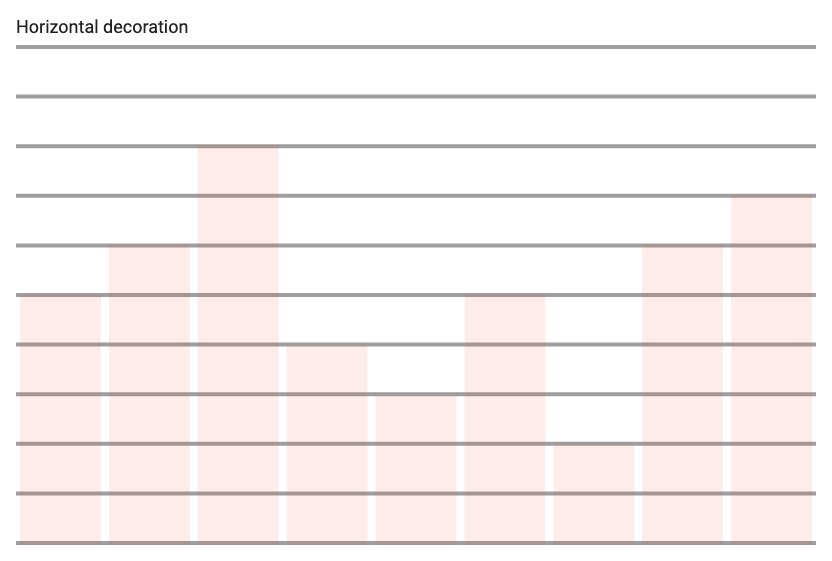The width and height of the screenshot is (832, 561).
Task: Select the sixth pink bar from left
Action: coord(505,419)
